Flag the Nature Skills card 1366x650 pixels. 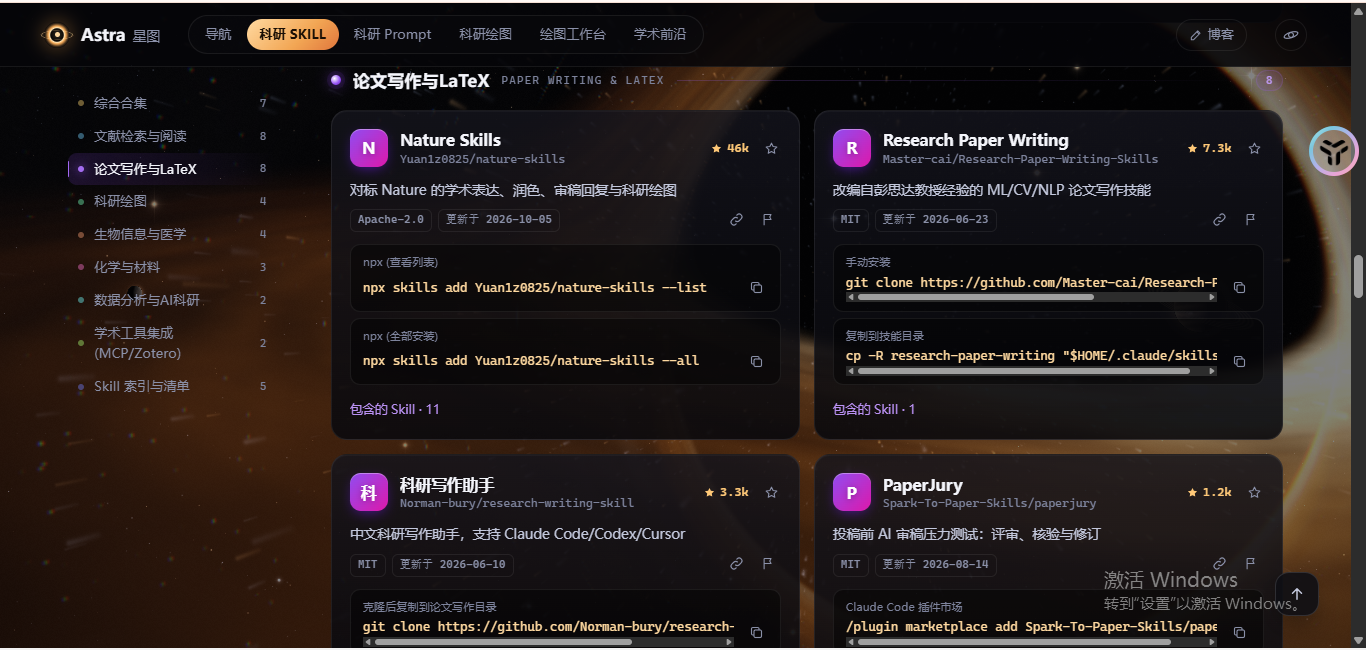(x=767, y=219)
